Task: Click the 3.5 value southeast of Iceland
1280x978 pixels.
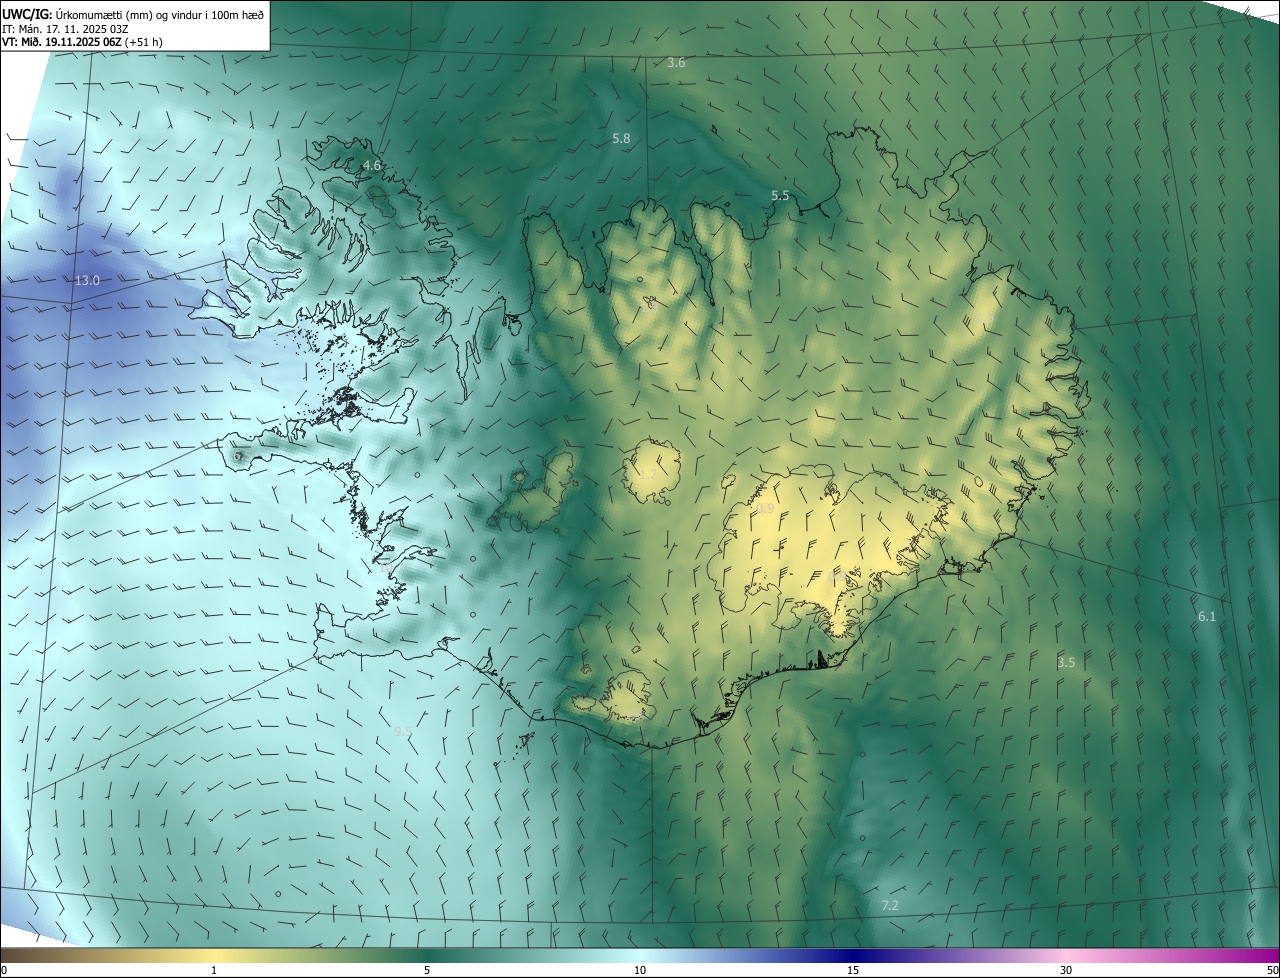Action: pos(1066,662)
